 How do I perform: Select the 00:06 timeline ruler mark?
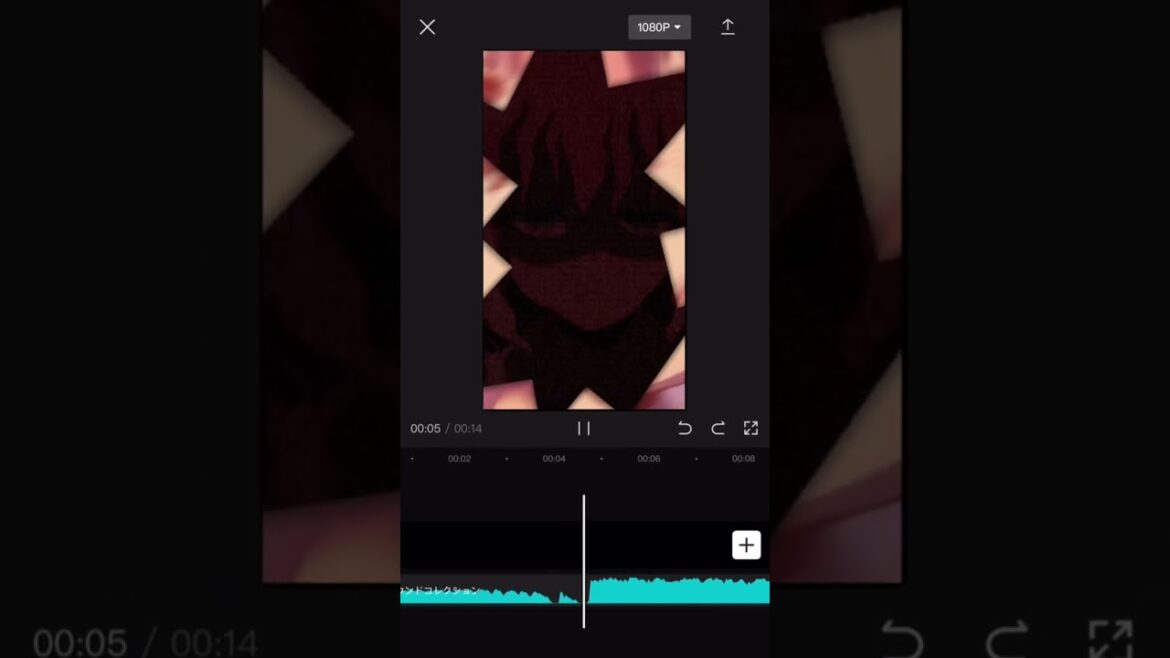[649, 459]
